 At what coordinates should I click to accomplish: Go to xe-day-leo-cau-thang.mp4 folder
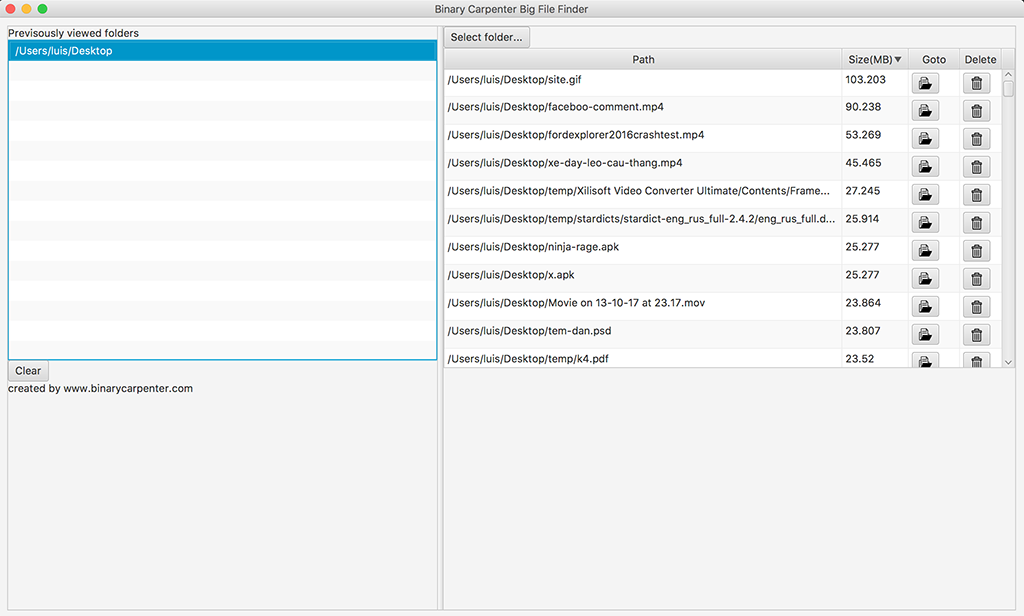[x=925, y=167]
